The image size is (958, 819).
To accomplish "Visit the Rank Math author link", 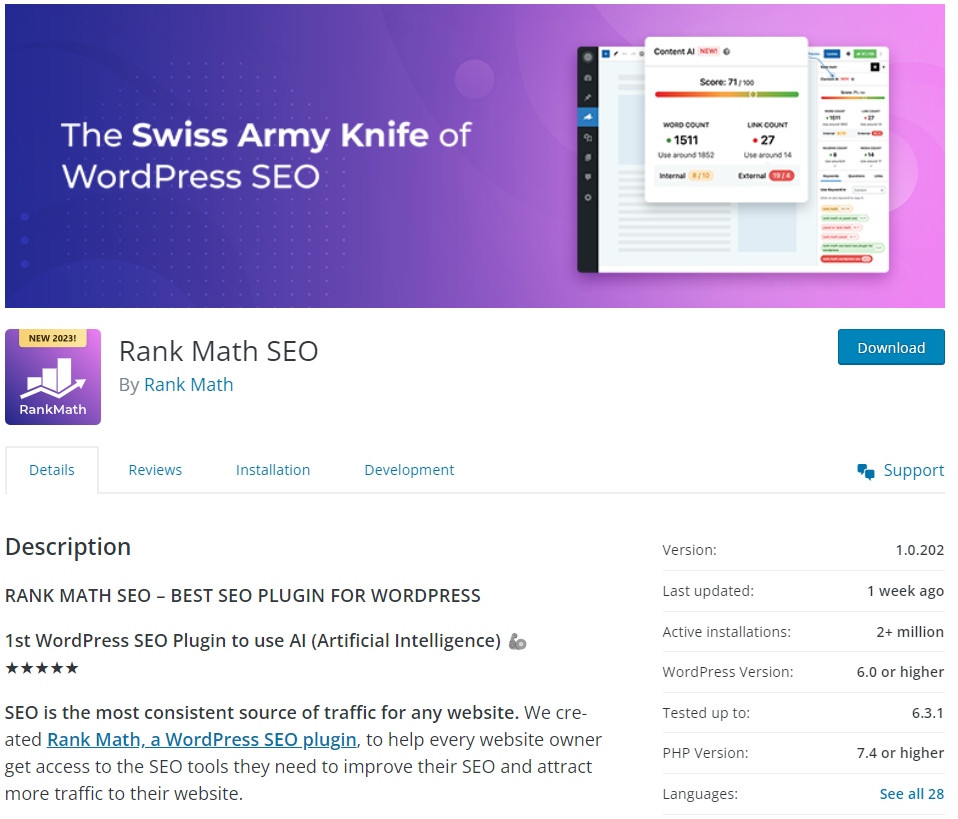I will [188, 385].
